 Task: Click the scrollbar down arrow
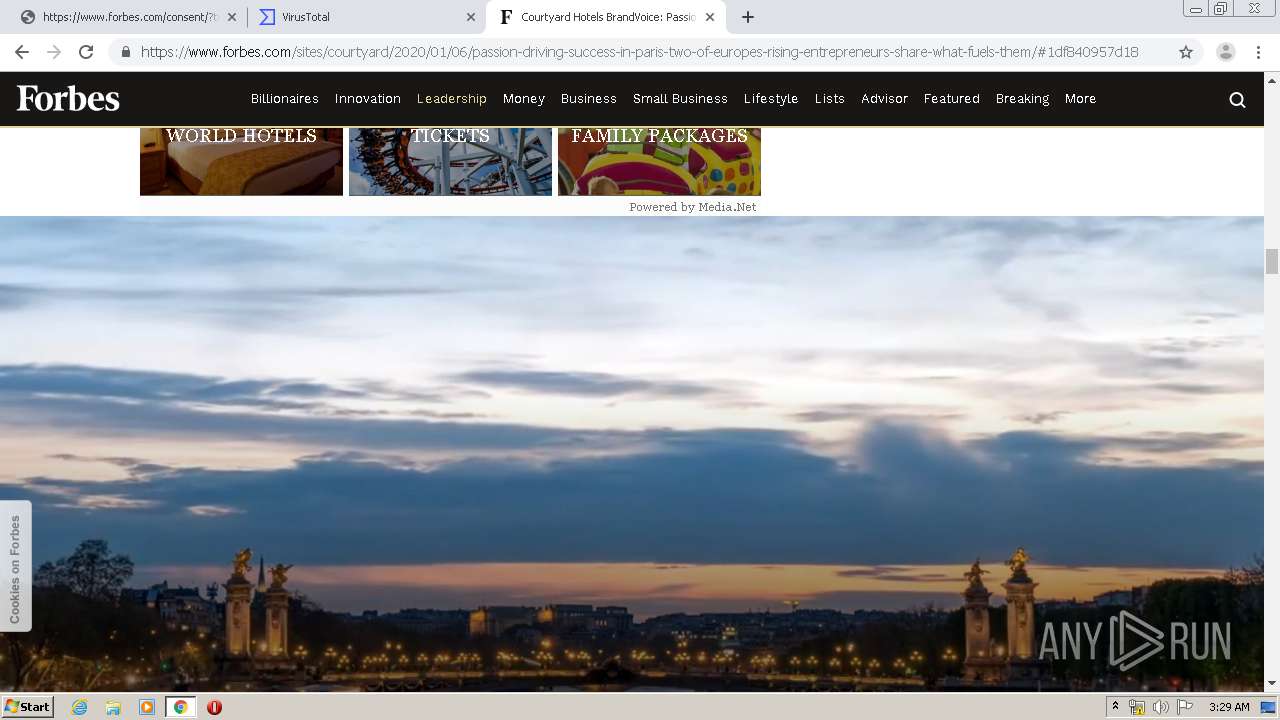(x=1272, y=684)
